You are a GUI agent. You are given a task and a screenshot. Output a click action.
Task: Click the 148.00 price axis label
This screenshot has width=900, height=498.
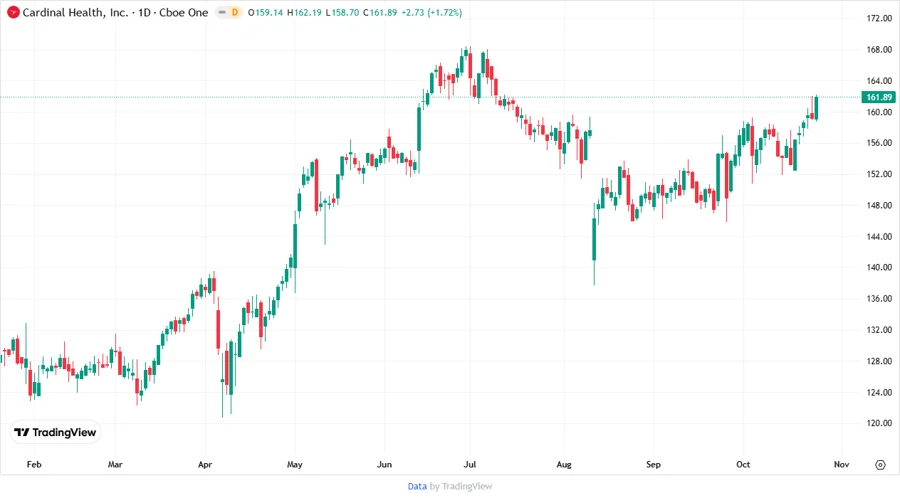click(x=879, y=205)
